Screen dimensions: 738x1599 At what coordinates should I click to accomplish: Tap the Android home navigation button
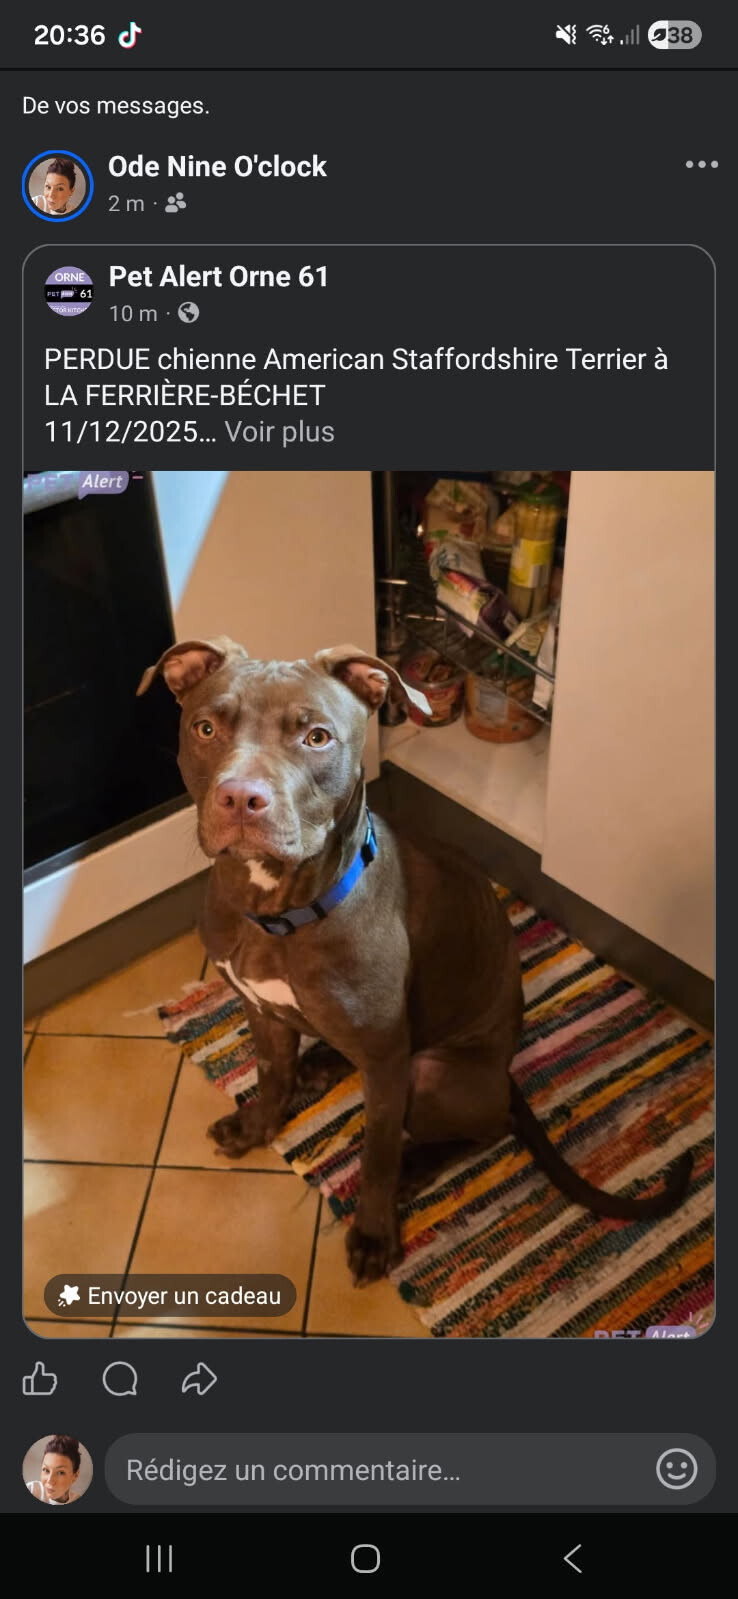coord(365,1558)
